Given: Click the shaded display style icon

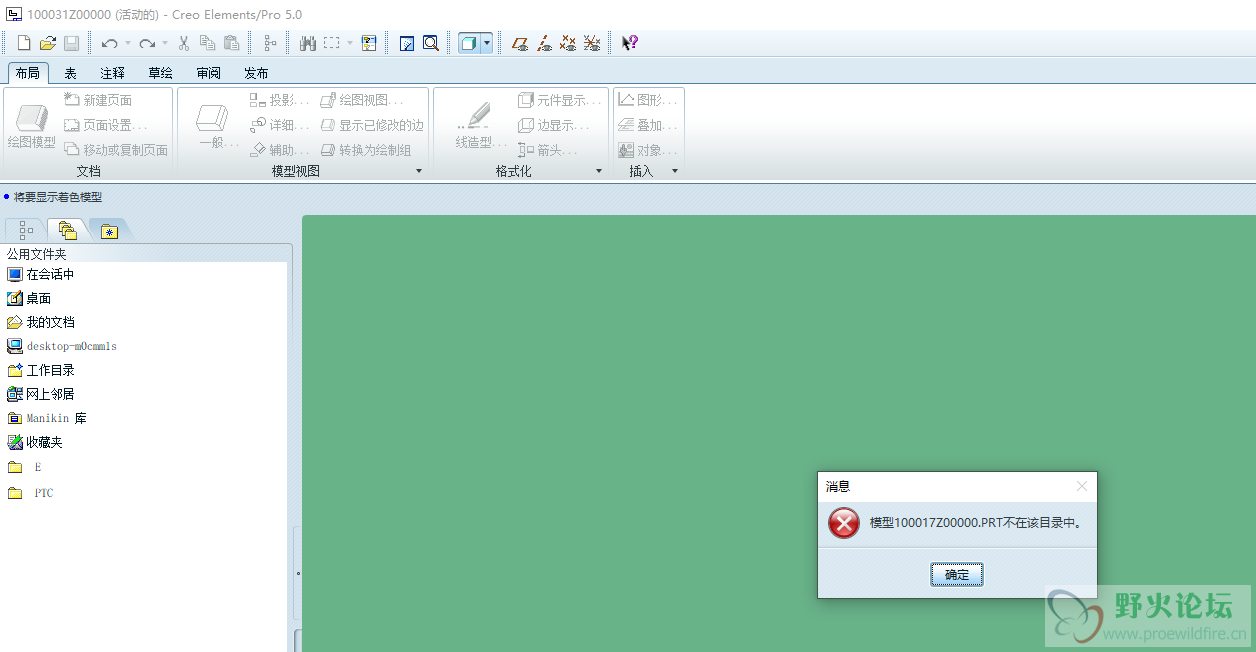Looking at the screenshot, I should click(x=469, y=43).
